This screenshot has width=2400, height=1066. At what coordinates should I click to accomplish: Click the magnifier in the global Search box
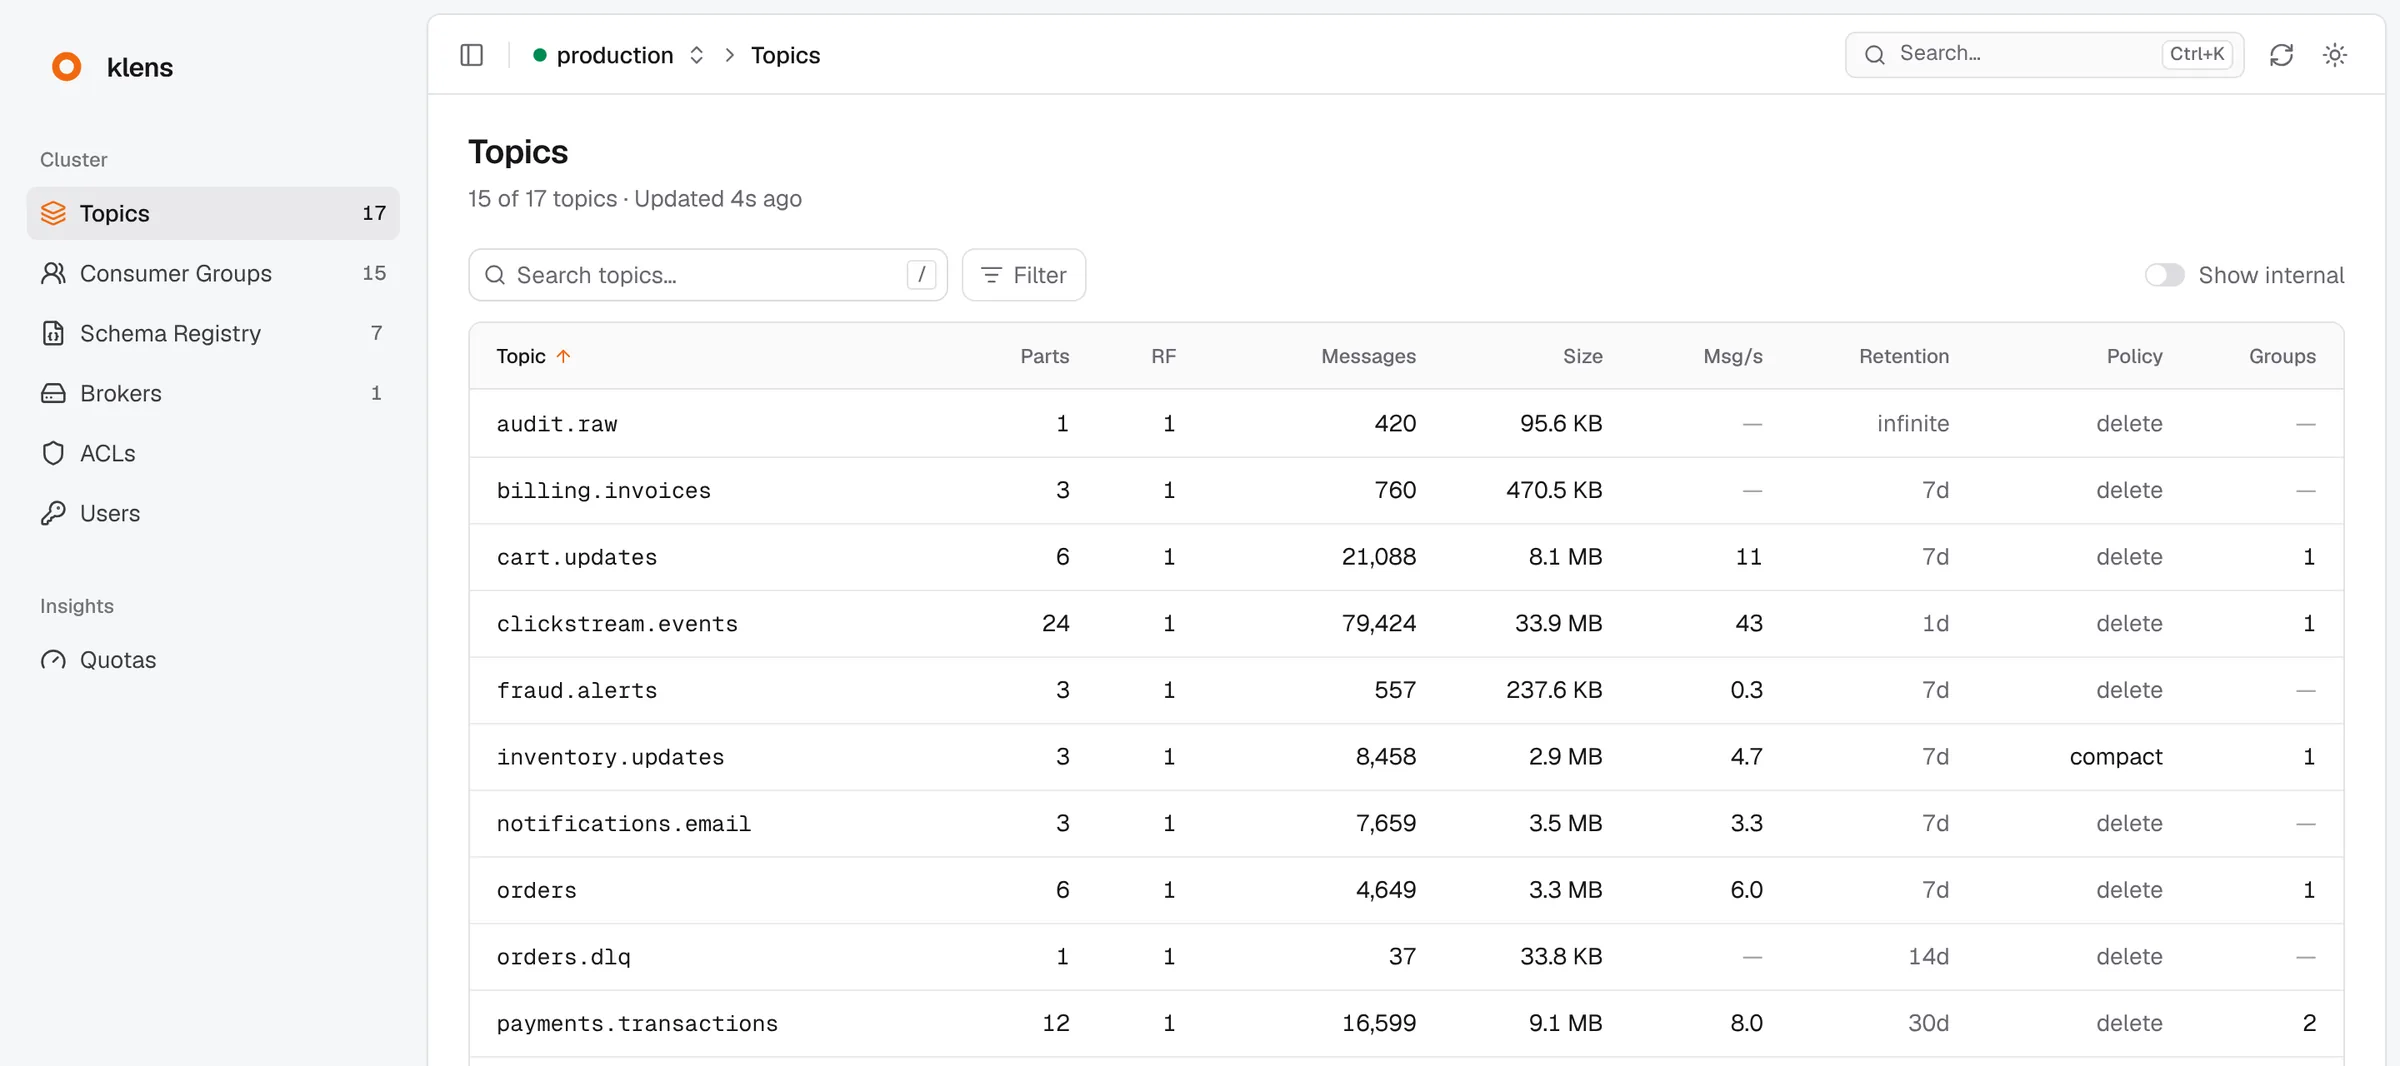point(1875,54)
